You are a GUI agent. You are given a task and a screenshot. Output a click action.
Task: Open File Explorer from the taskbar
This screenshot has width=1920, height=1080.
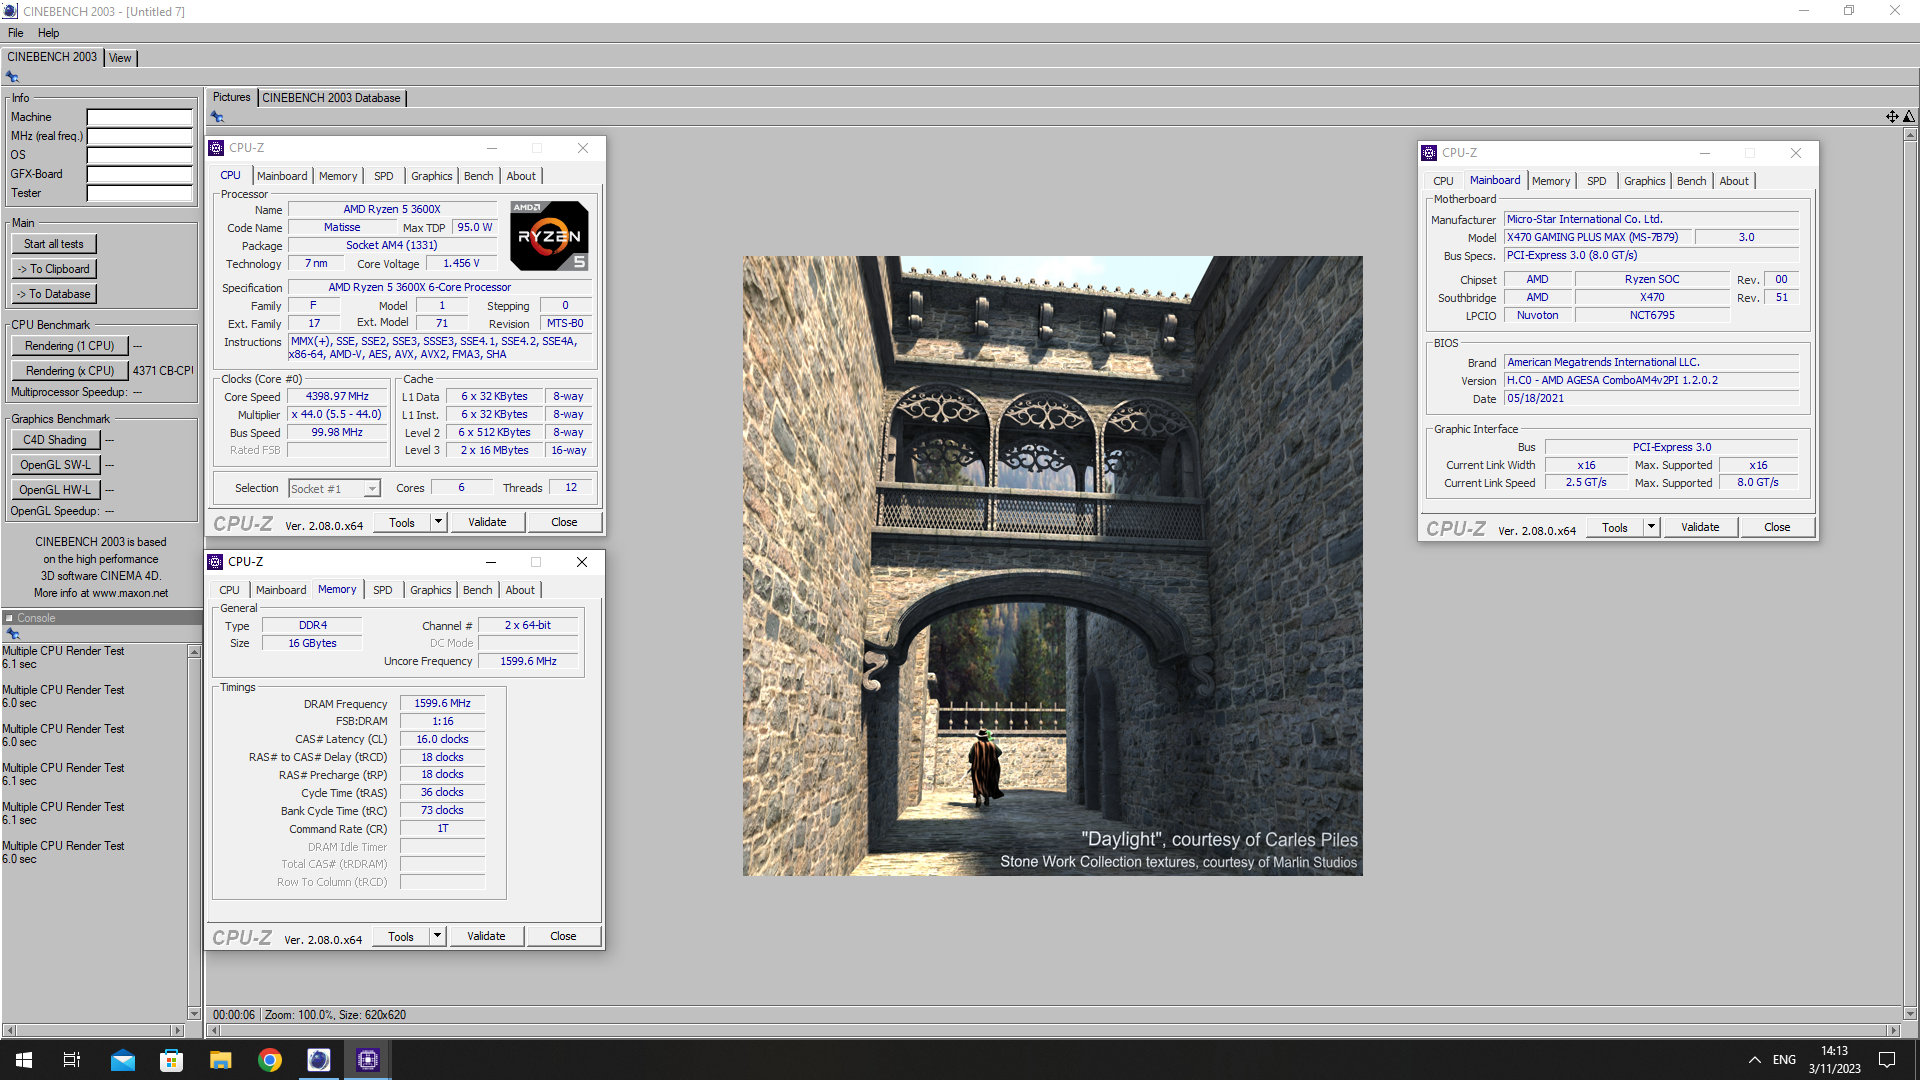point(220,1060)
